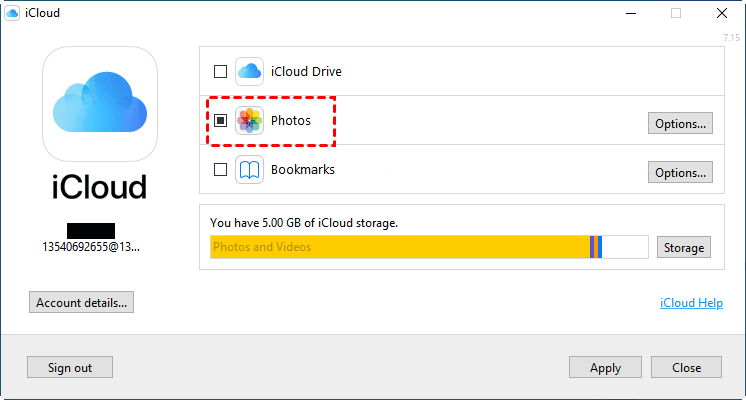Enable the iCloud Drive checkbox
This screenshot has width=746, height=400.
[220, 72]
